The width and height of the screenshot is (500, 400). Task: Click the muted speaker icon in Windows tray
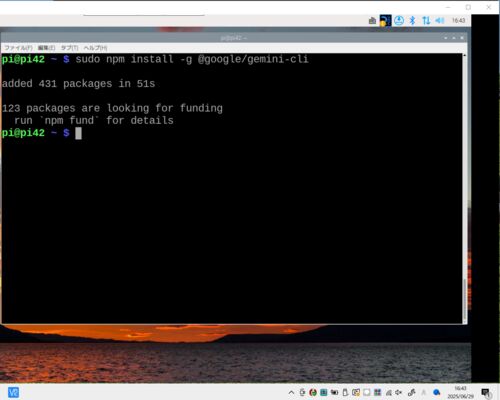(x=398, y=393)
